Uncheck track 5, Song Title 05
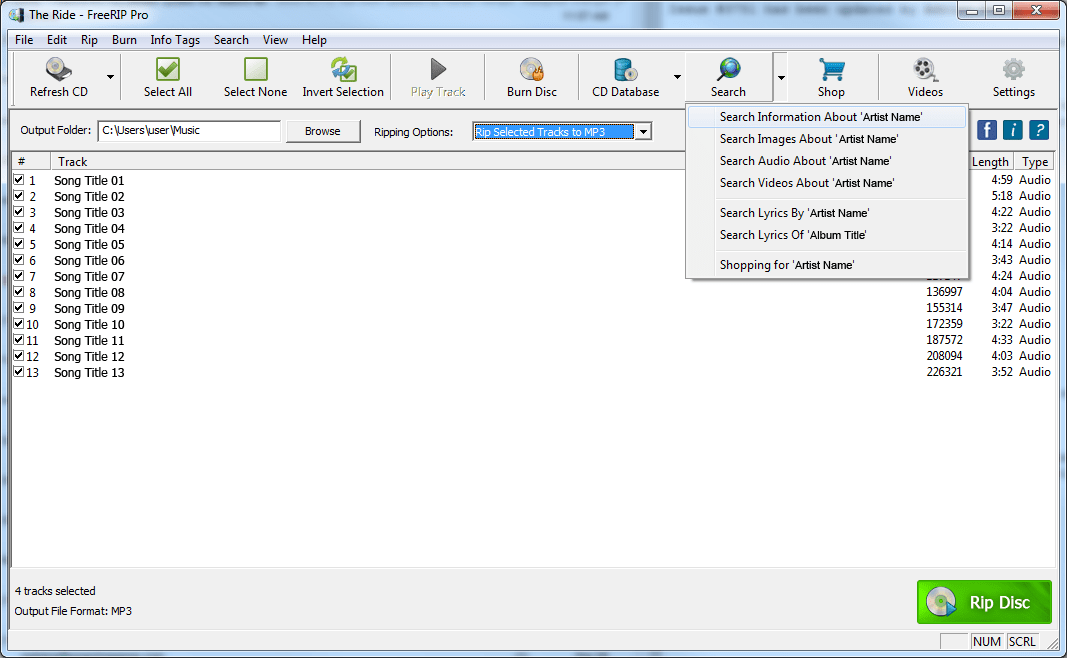 (18, 244)
